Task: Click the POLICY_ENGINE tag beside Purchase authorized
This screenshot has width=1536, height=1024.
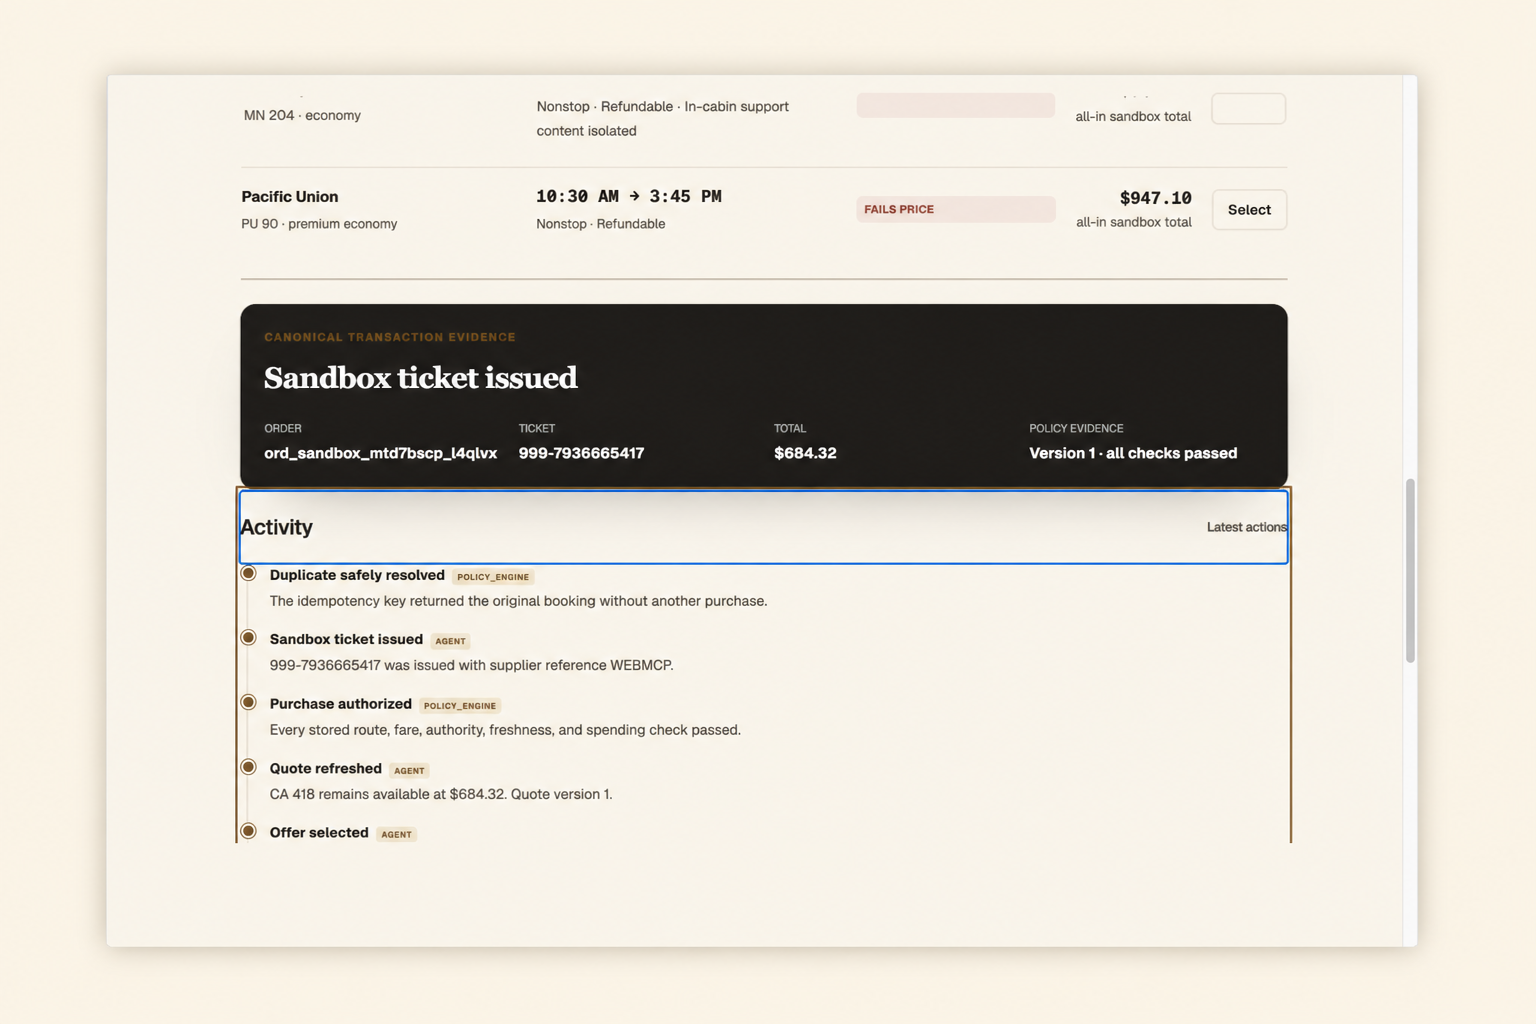Action: [x=460, y=706]
